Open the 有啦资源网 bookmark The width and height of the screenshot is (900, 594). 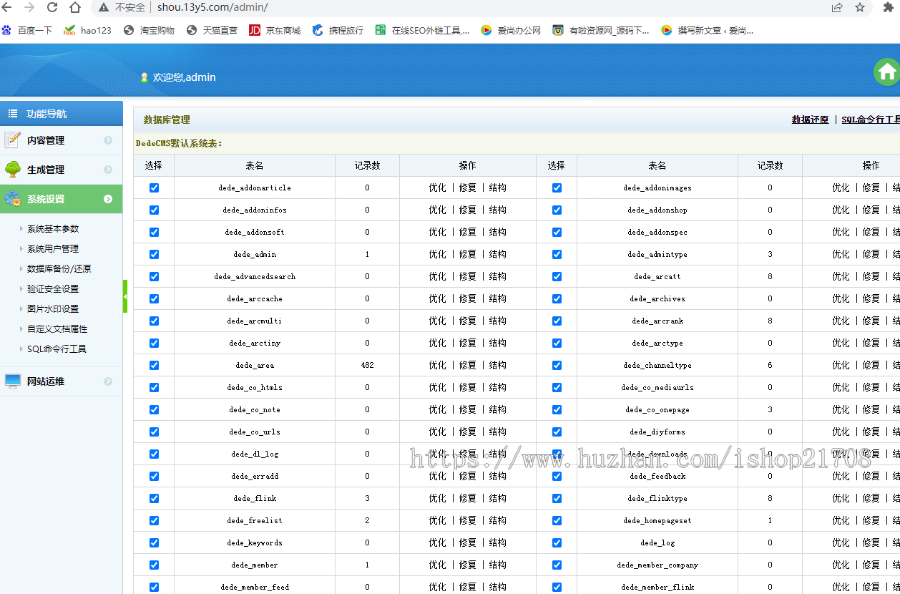click(x=601, y=30)
